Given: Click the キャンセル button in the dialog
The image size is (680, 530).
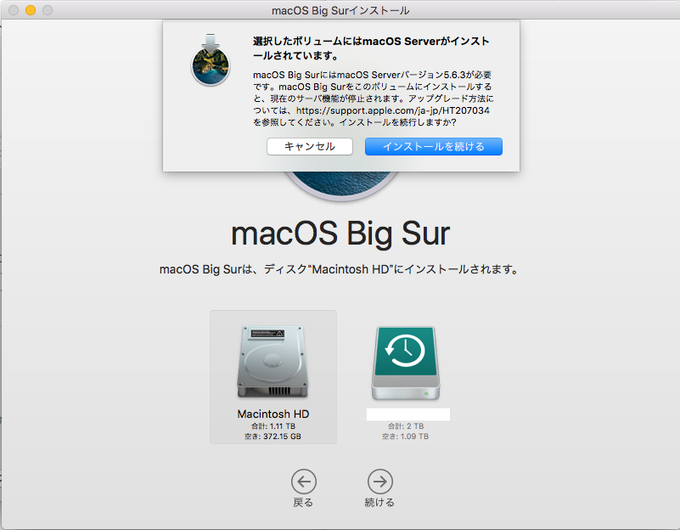Looking at the screenshot, I should (309, 147).
